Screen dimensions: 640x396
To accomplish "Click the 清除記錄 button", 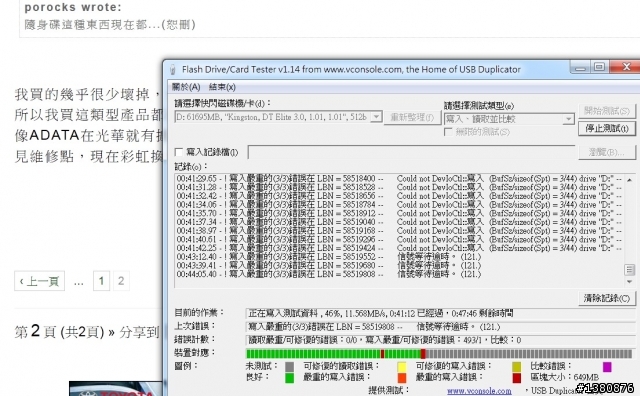I will 607,298.
